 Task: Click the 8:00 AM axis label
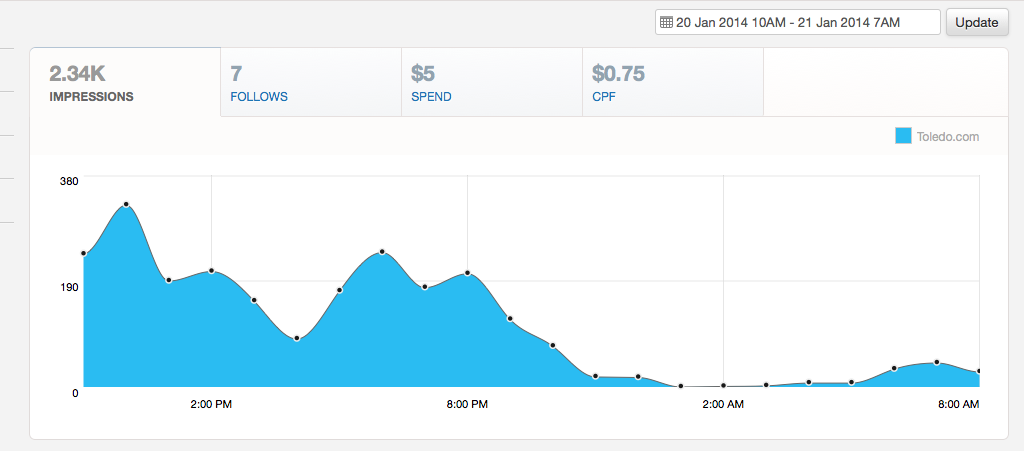click(x=959, y=405)
